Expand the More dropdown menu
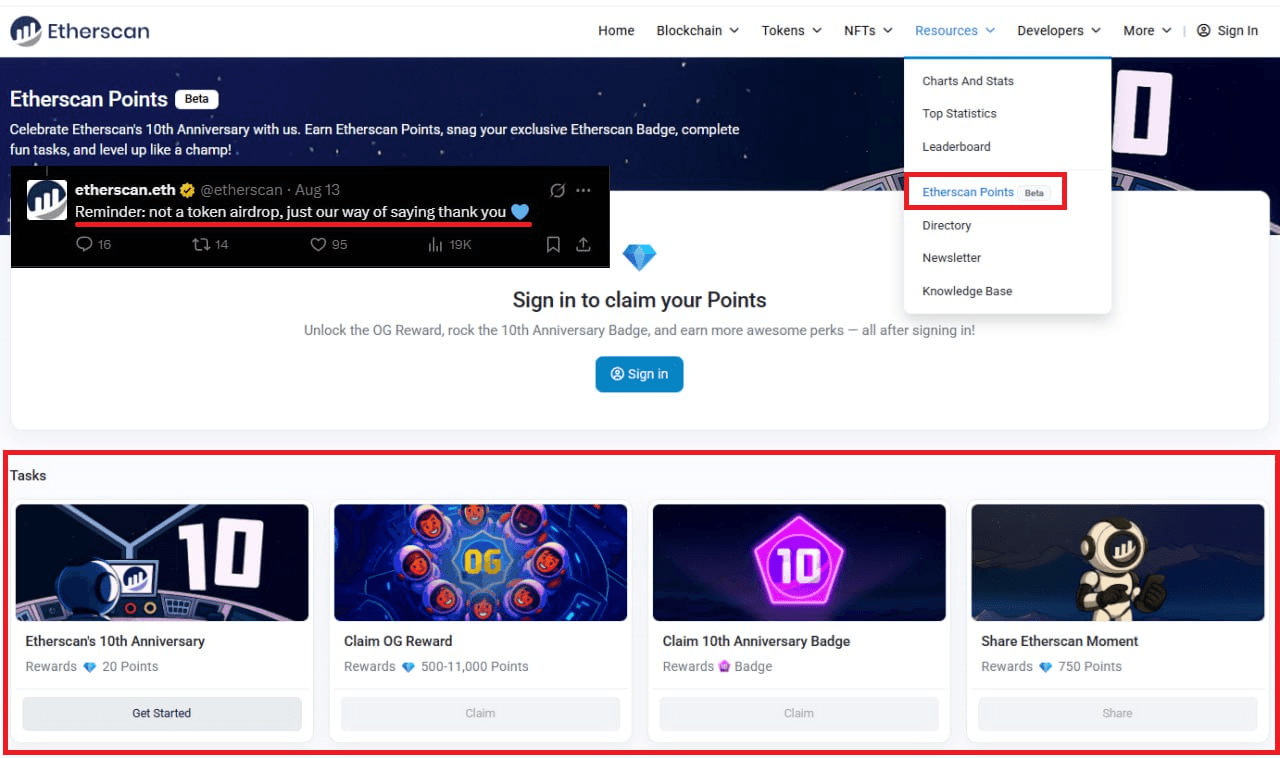Screen dimensions: 1280x758 [x=1147, y=31]
